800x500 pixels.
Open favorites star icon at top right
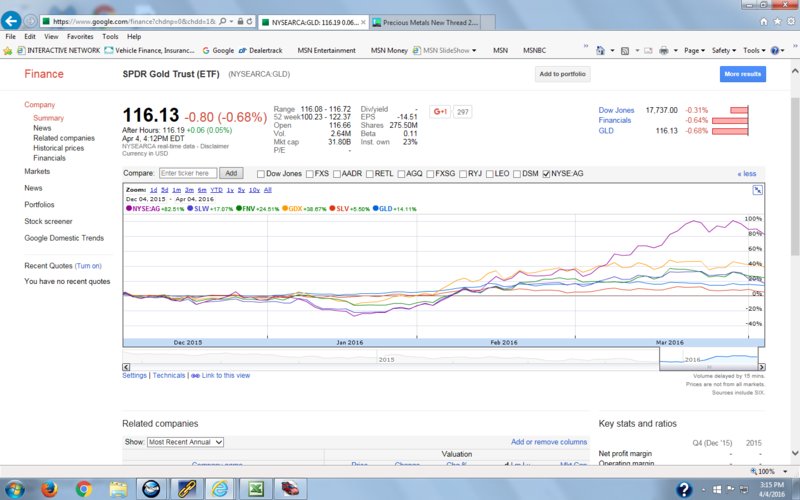777,21
